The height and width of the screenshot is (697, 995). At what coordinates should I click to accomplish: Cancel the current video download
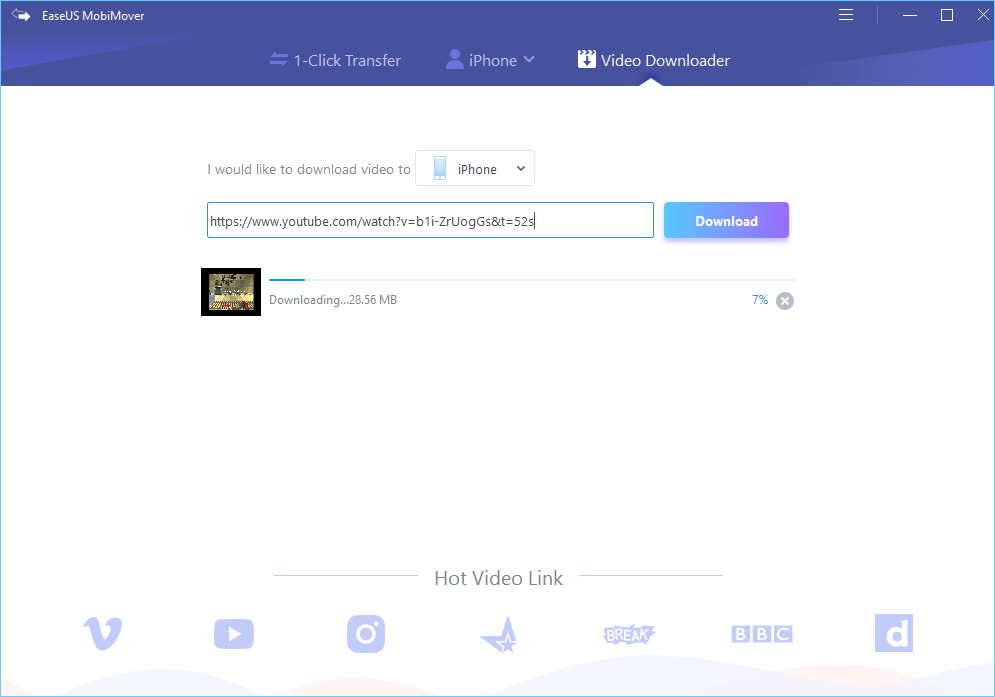pyautogui.click(x=784, y=300)
